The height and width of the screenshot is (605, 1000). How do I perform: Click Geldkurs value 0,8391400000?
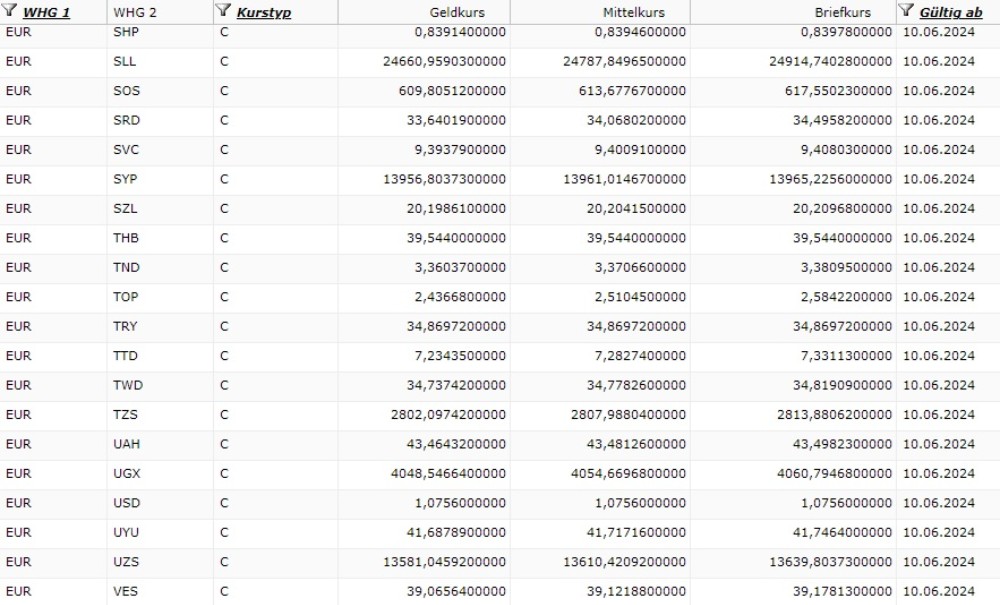(460, 32)
